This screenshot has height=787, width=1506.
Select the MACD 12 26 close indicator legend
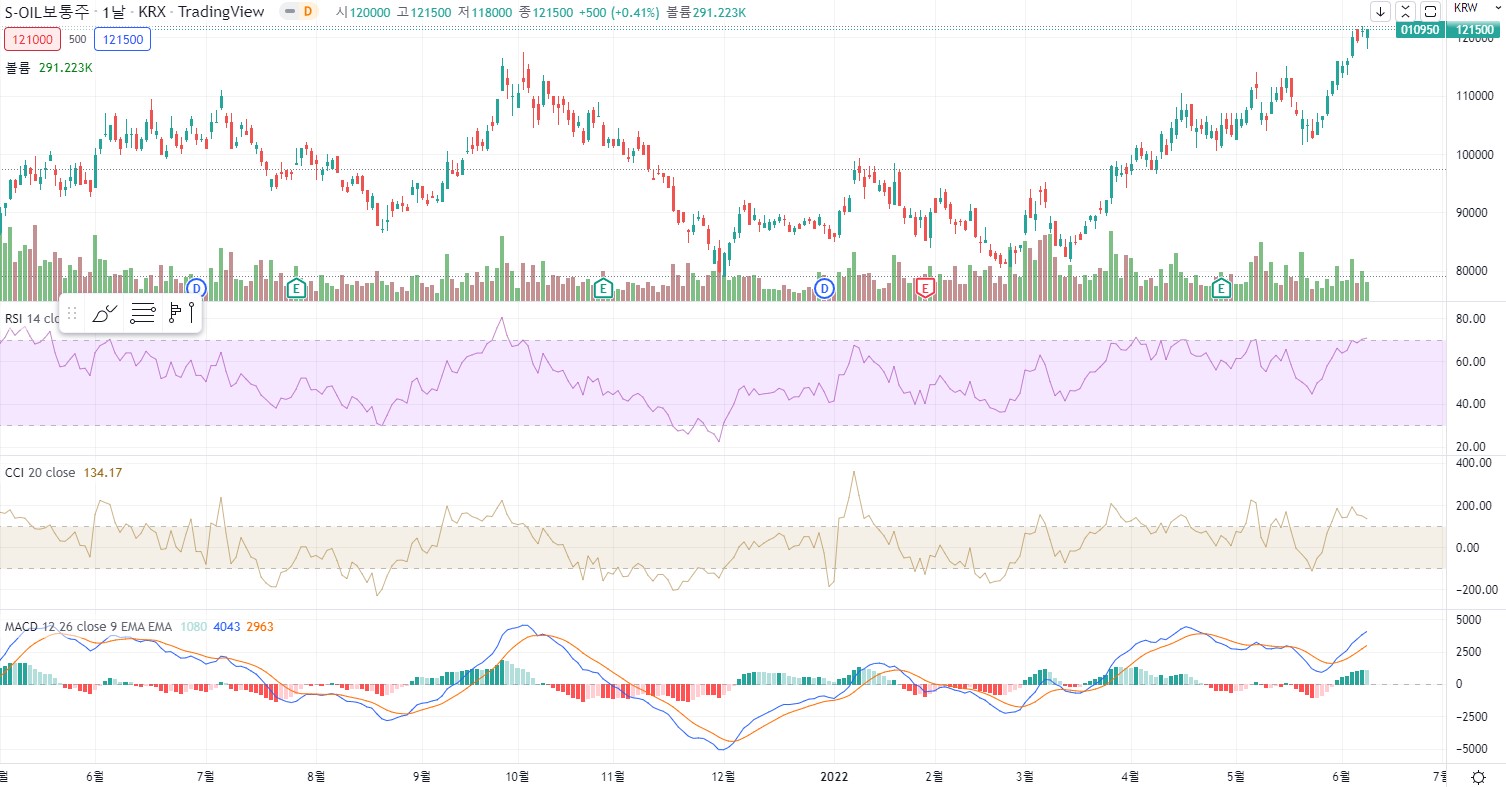pos(88,626)
